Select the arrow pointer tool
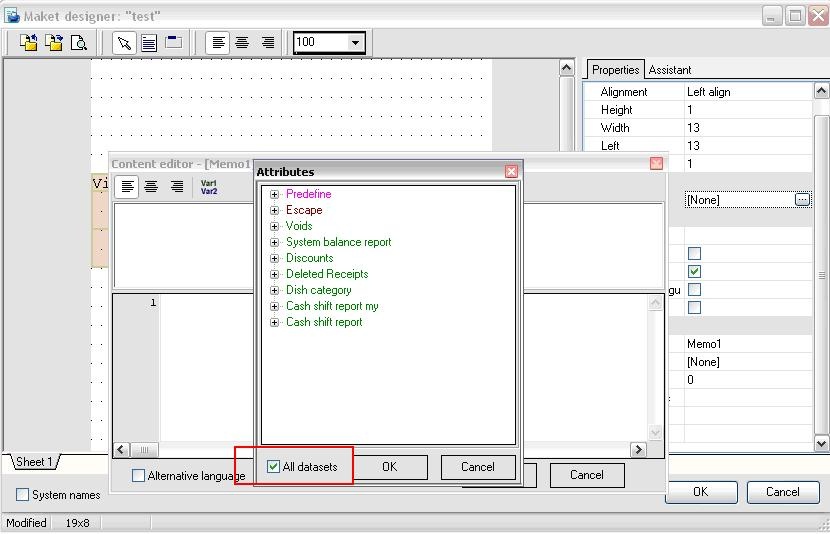Image resolution: width=830 pixels, height=534 pixels. click(123, 42)
